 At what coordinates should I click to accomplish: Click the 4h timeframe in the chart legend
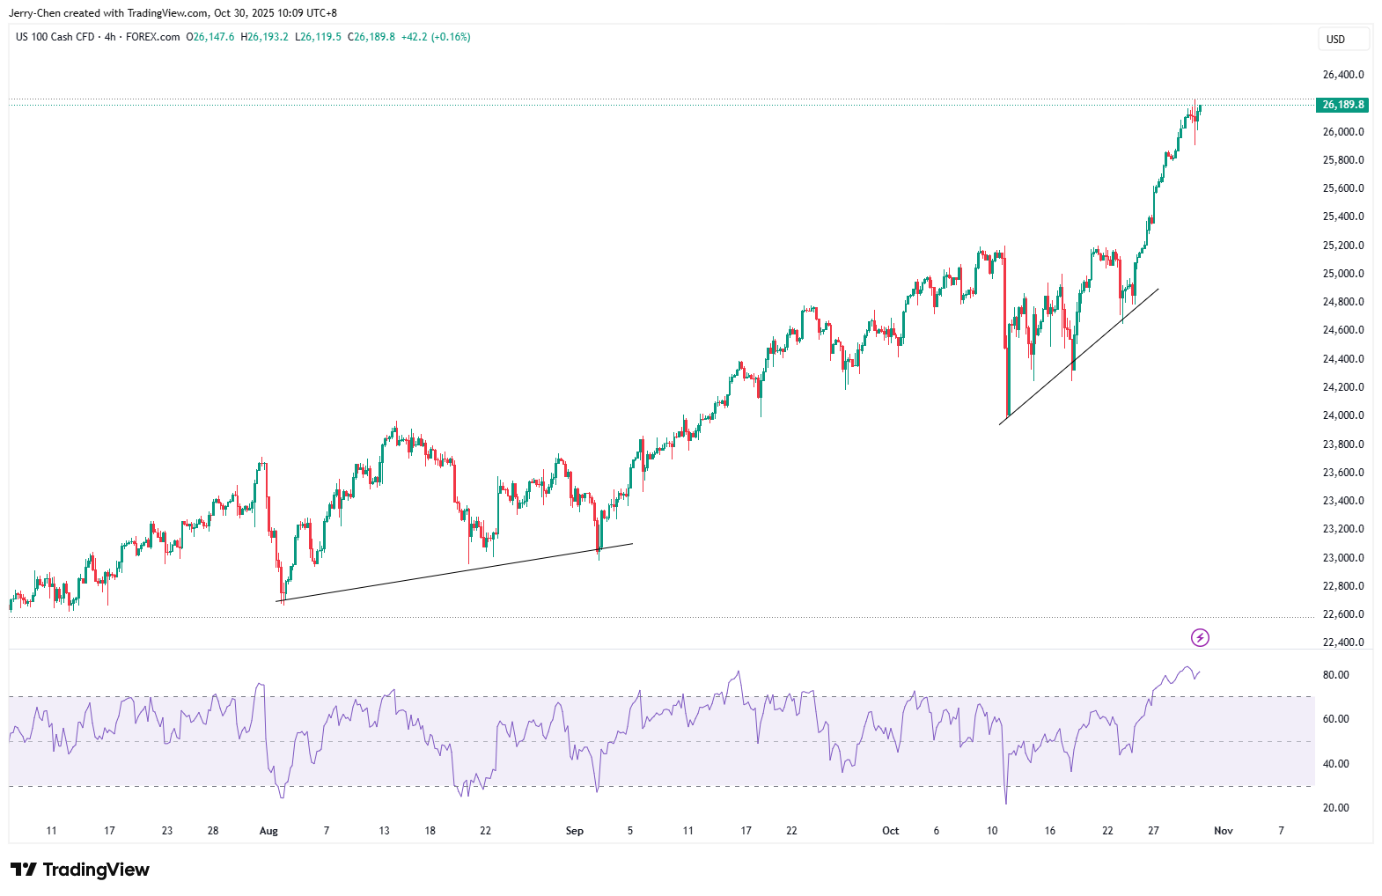(110, 37)
